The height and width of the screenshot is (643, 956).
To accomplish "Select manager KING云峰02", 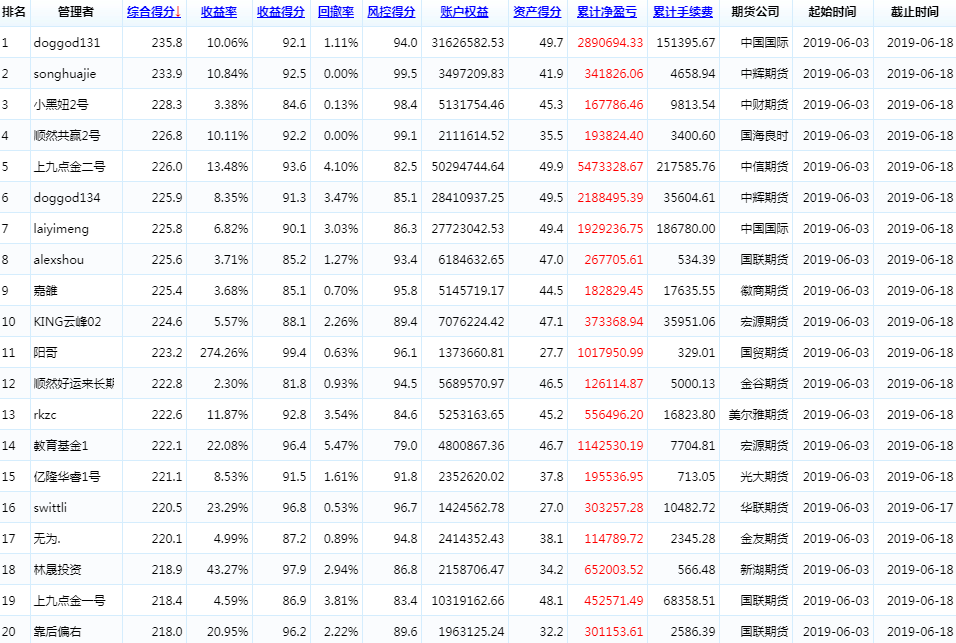I will point(68,322).
